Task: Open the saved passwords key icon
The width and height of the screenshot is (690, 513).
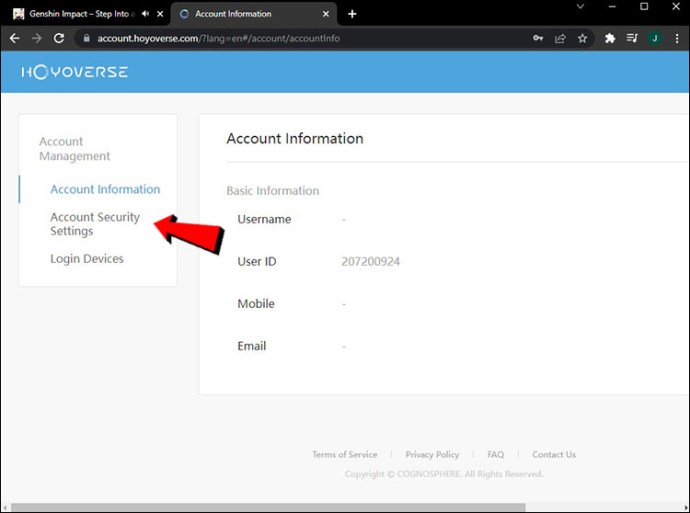Action: click(538, 38)
